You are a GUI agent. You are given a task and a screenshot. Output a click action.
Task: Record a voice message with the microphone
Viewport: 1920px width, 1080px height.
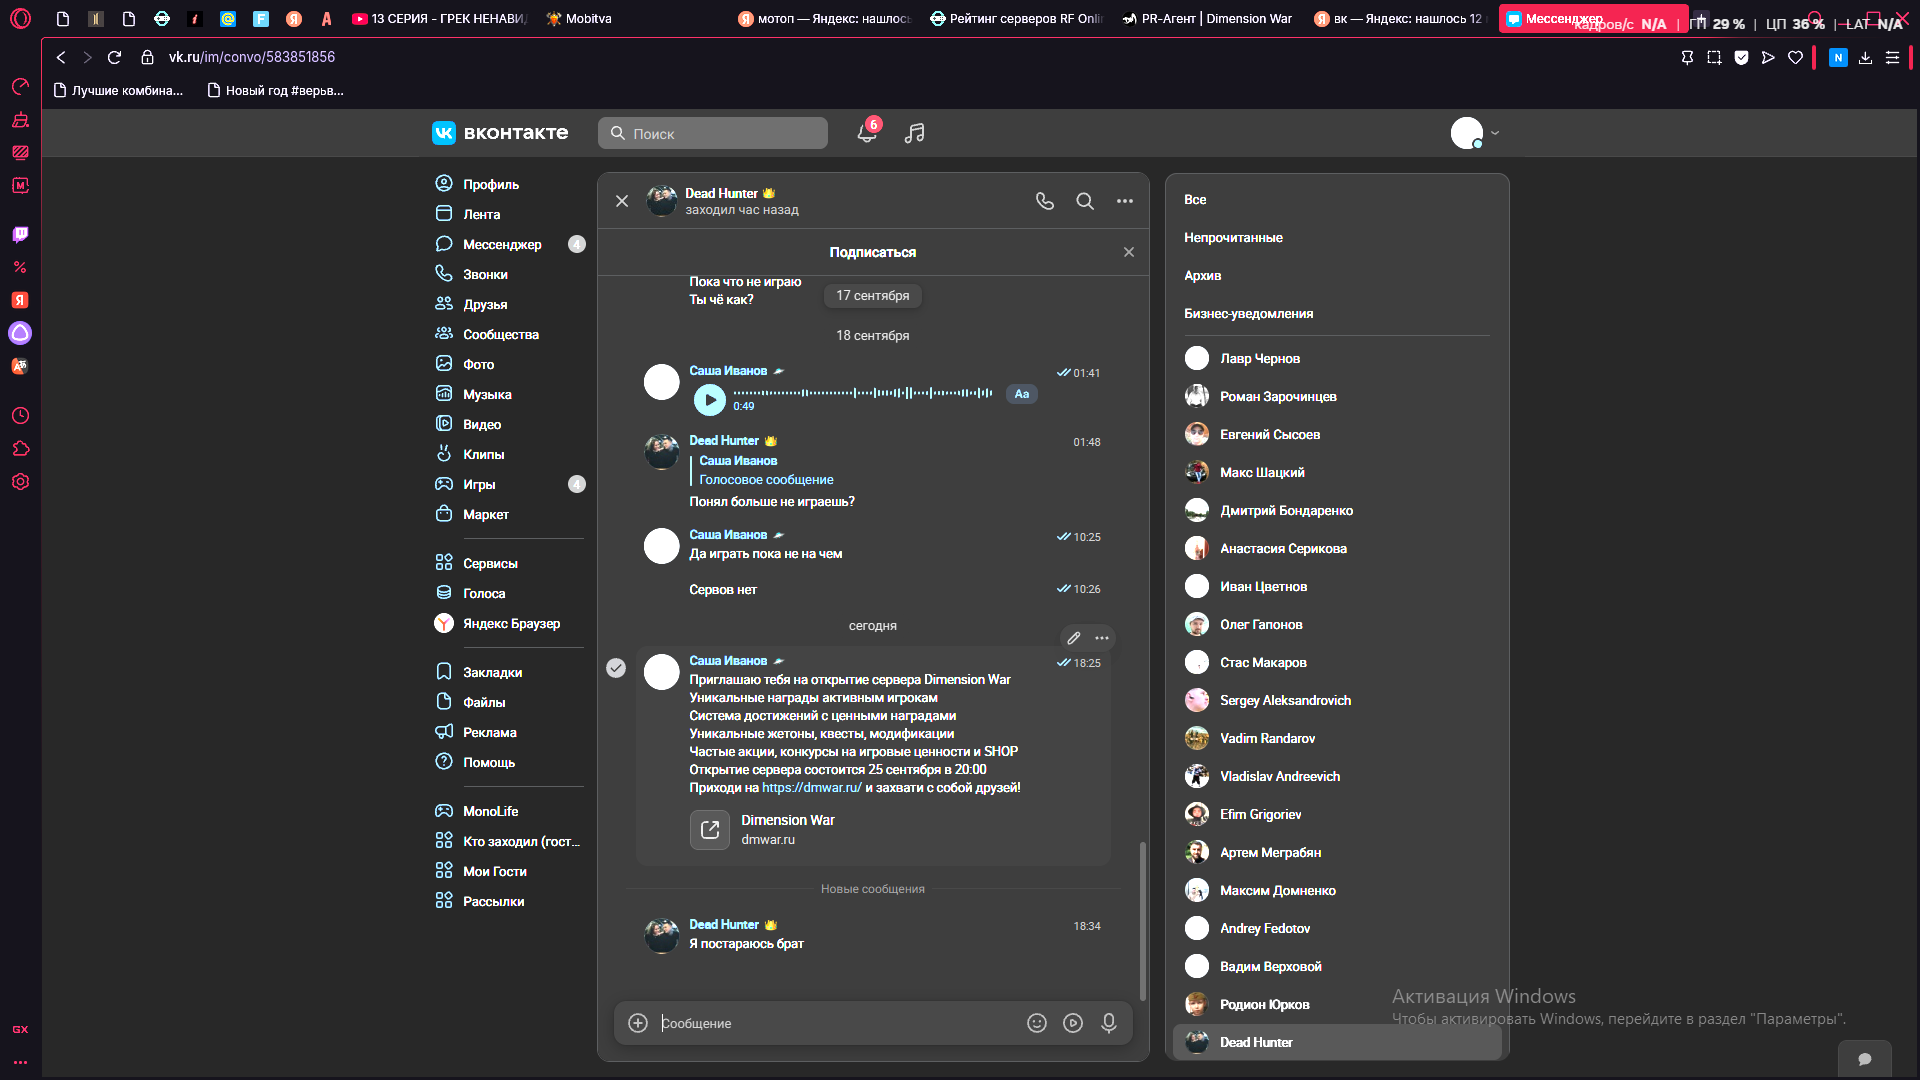pyautogui.click(x=1109, y=1023)
